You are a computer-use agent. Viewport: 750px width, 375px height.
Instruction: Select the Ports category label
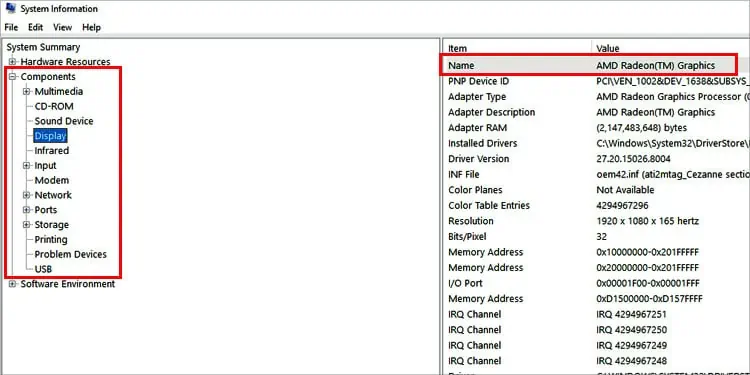click(45, 210)
